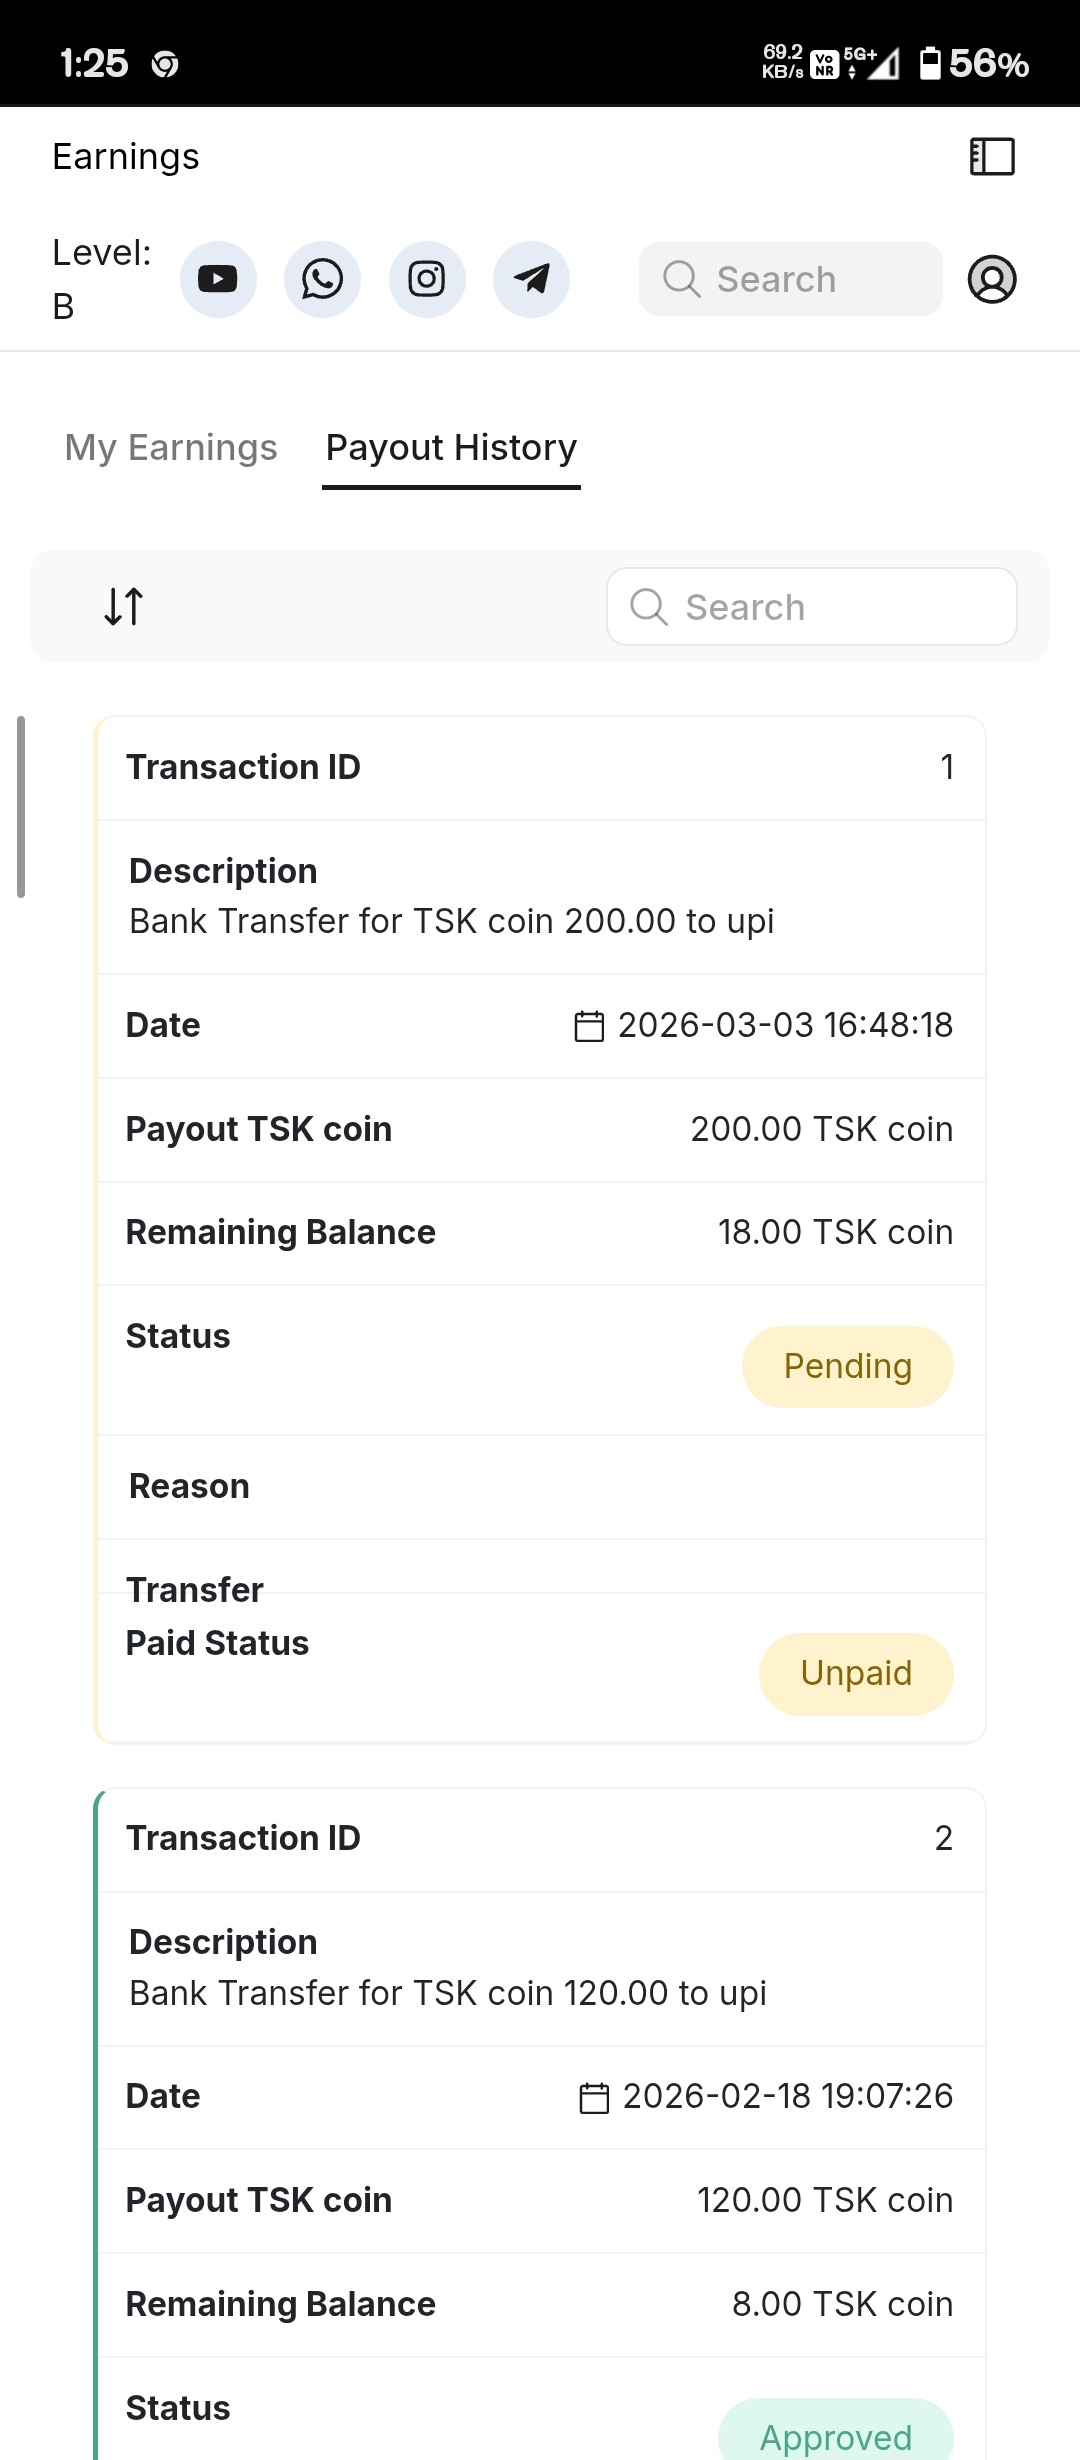Click the Approved status badge

point(836,2436)
